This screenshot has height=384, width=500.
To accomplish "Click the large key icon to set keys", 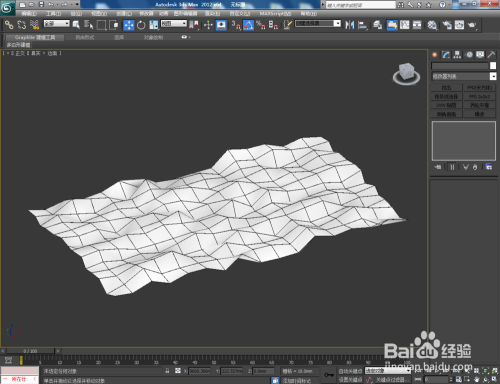I will [x=329, y=375].
